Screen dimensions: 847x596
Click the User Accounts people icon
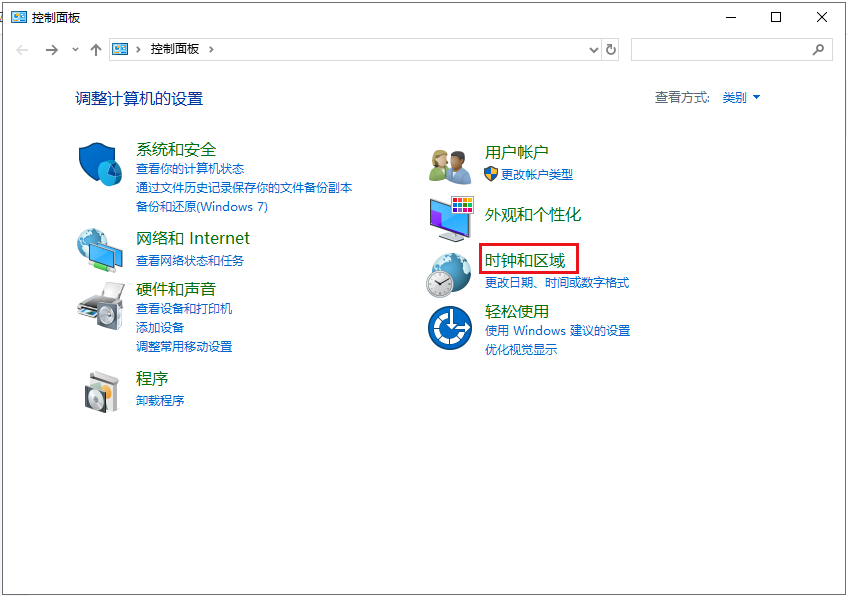[x=450, y=164]
